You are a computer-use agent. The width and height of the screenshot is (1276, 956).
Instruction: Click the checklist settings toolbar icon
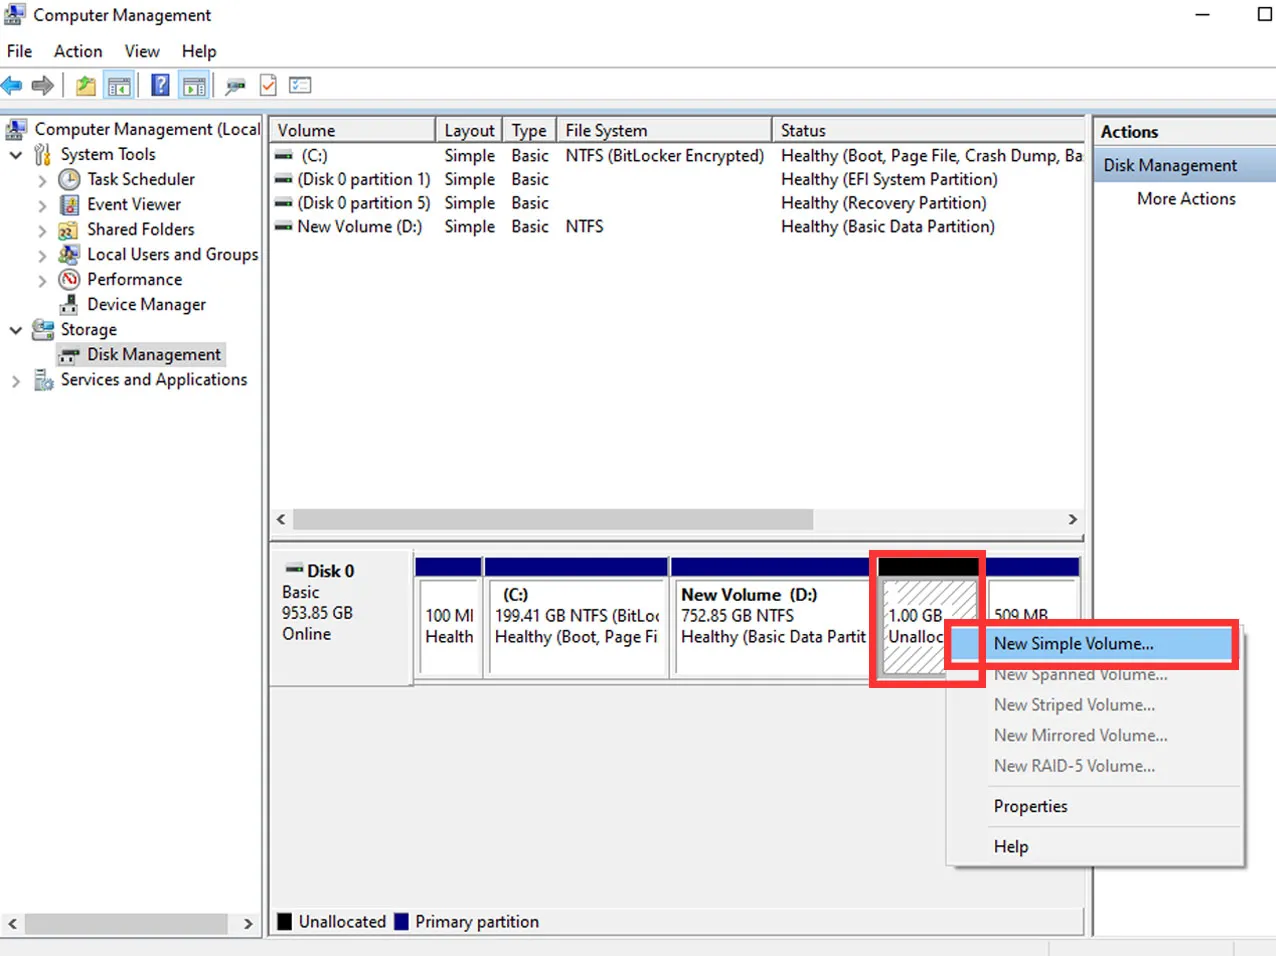point(300,86)
